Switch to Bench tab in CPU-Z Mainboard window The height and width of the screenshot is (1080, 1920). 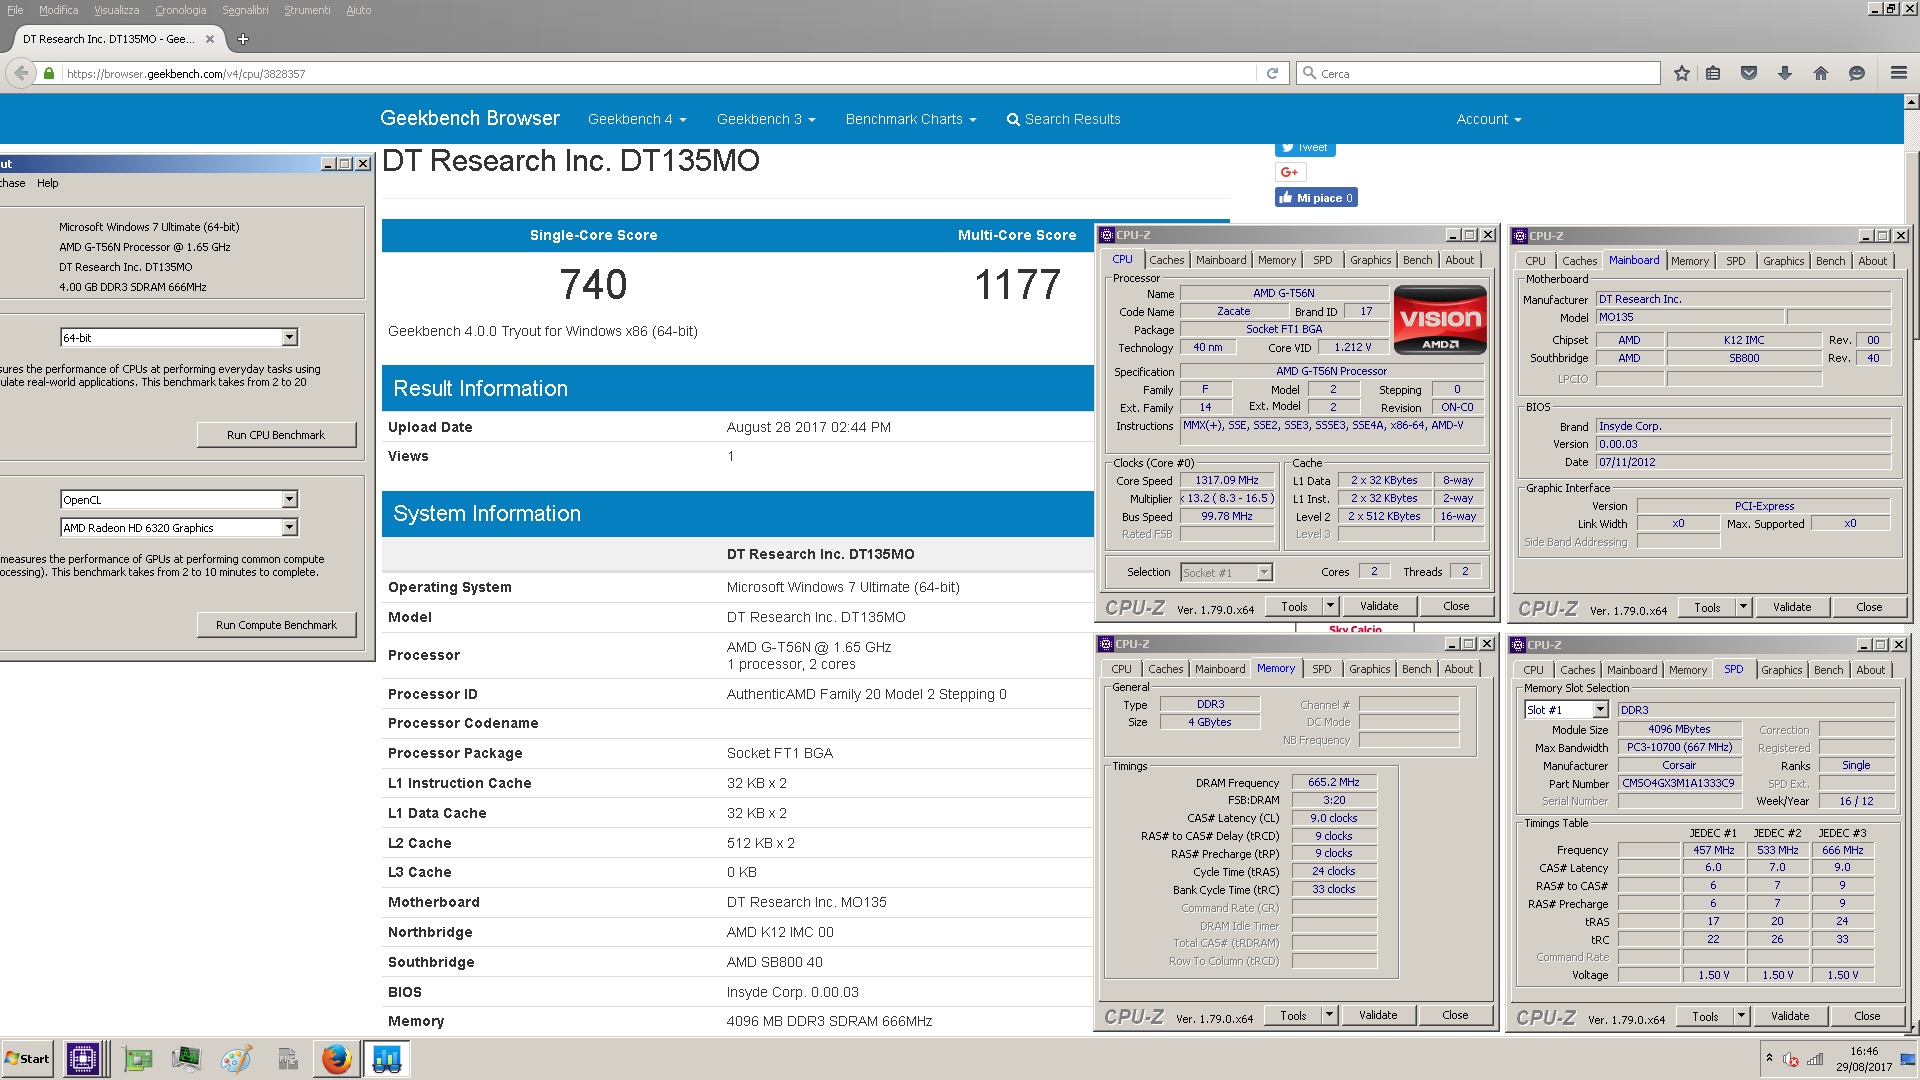pos(1830,261)
